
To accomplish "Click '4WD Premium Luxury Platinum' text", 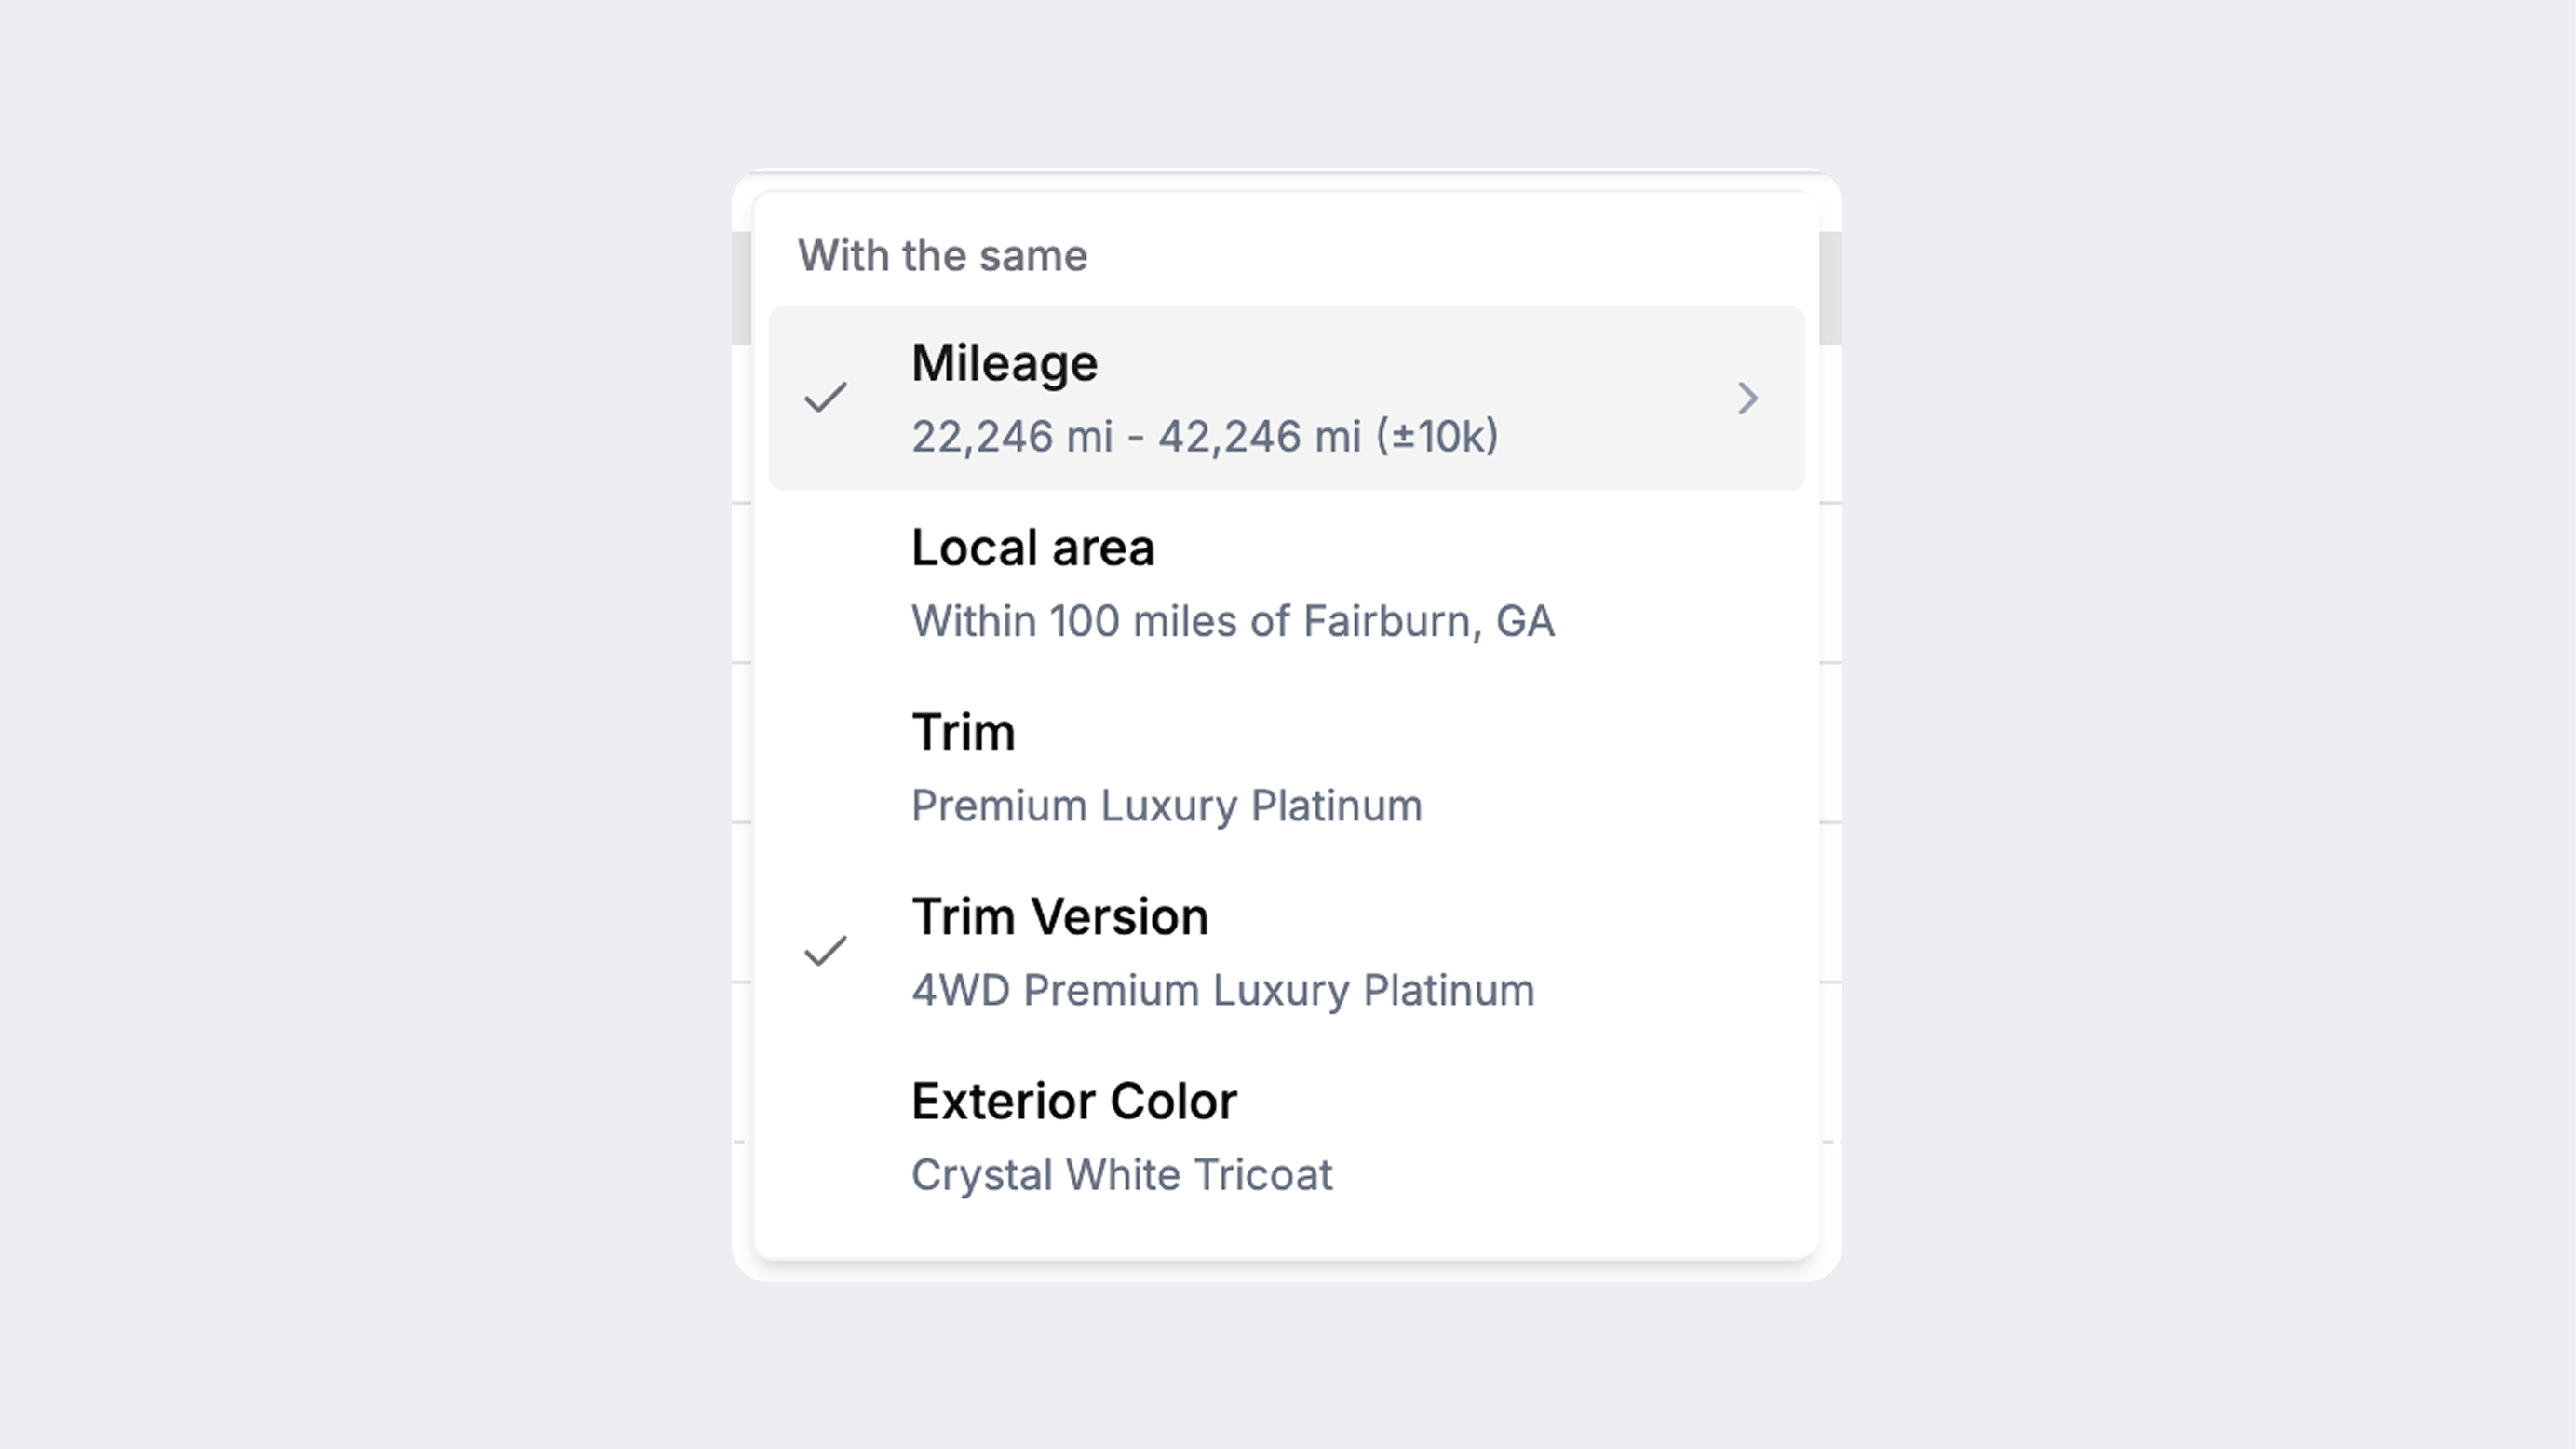I will 1222,991.
